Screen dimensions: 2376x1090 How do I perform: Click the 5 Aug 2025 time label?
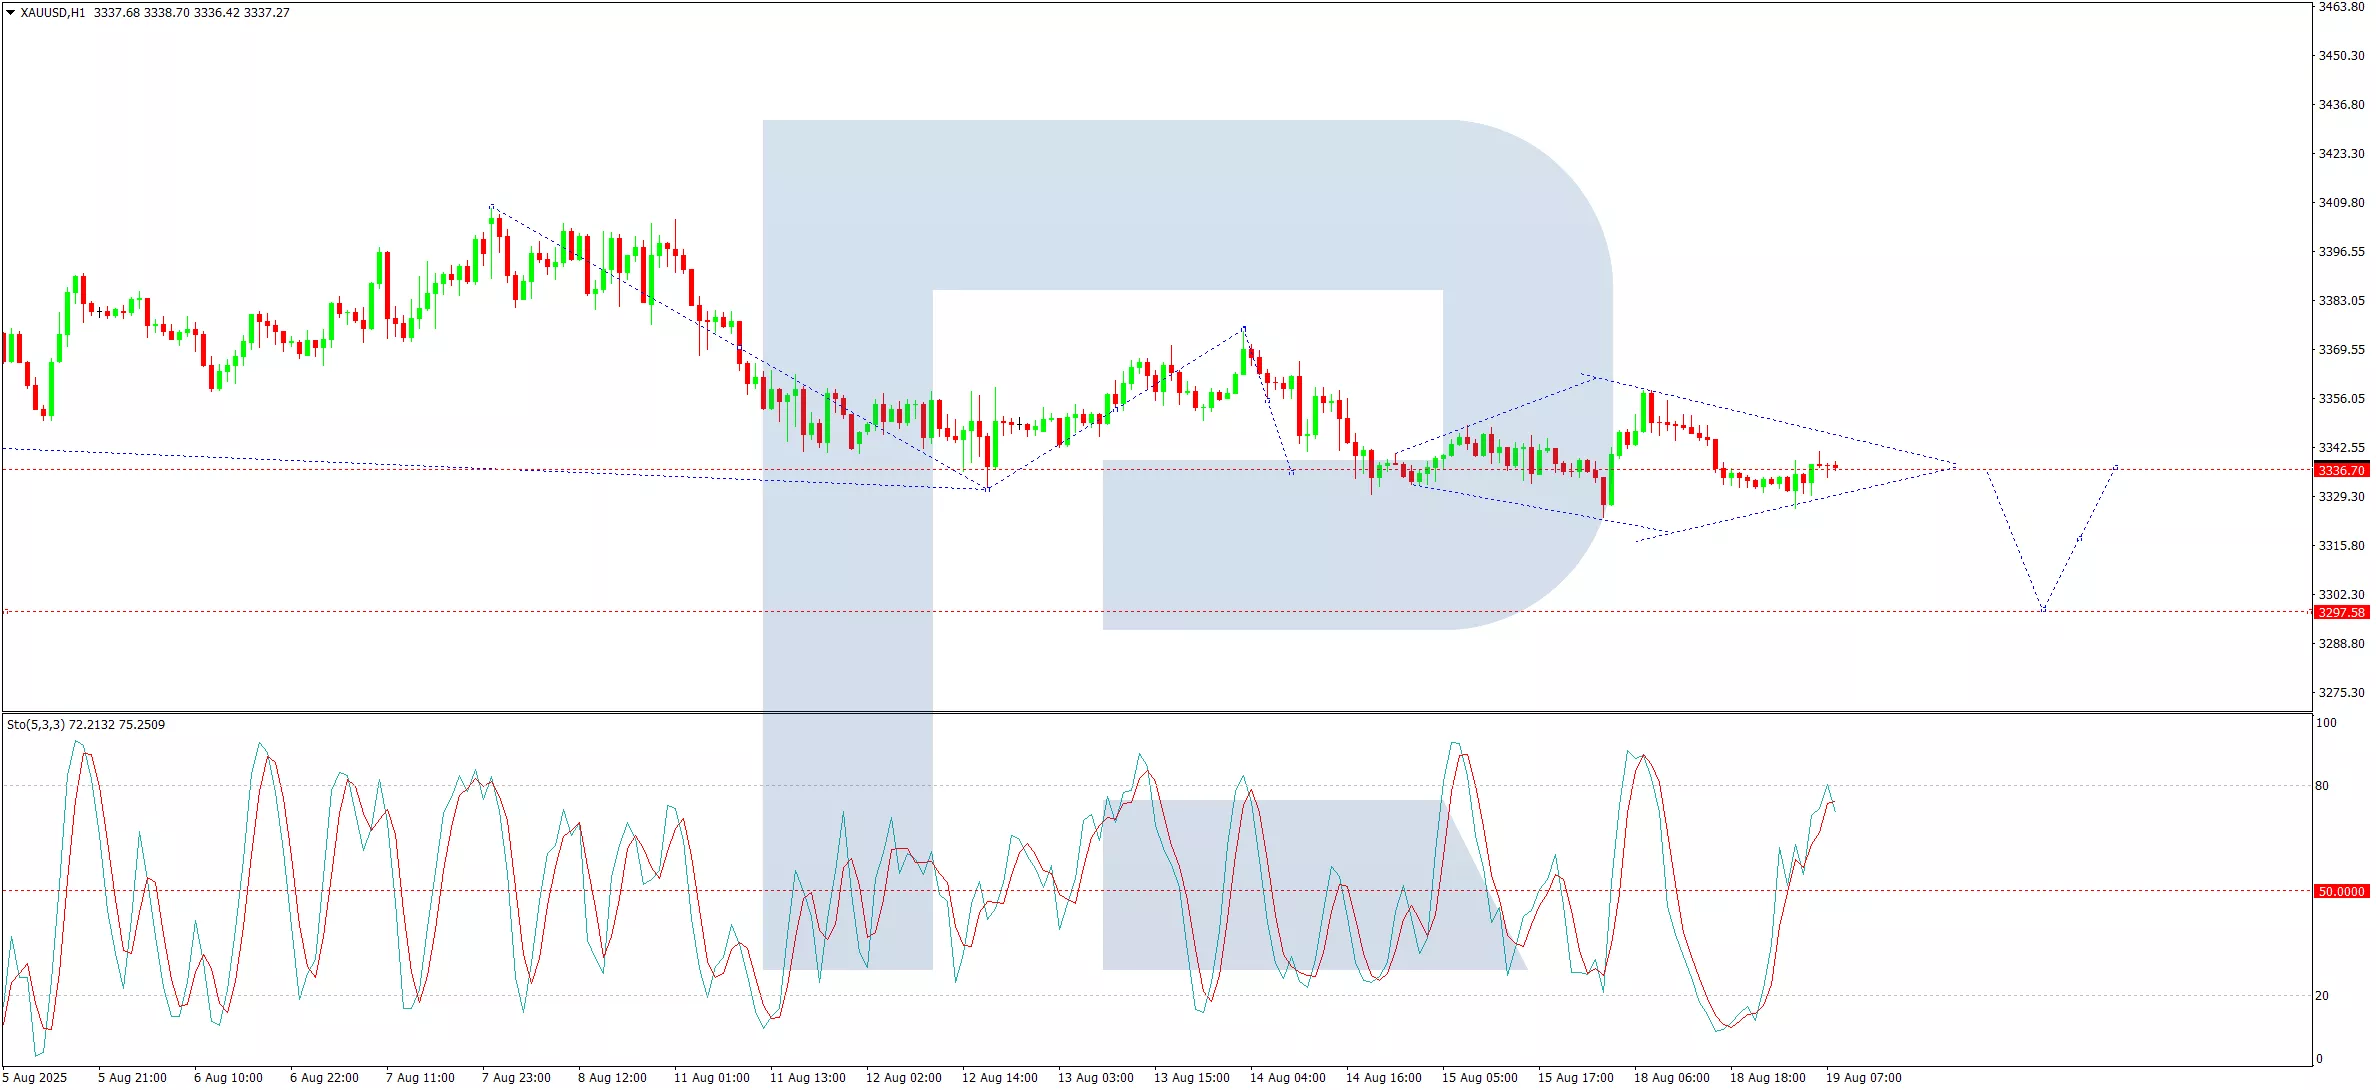(35, 1077)
